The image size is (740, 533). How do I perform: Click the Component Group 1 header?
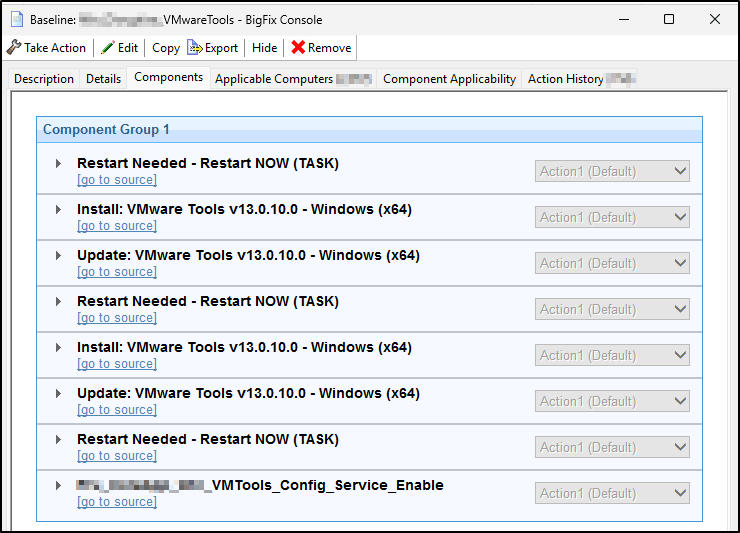(106, 130)
